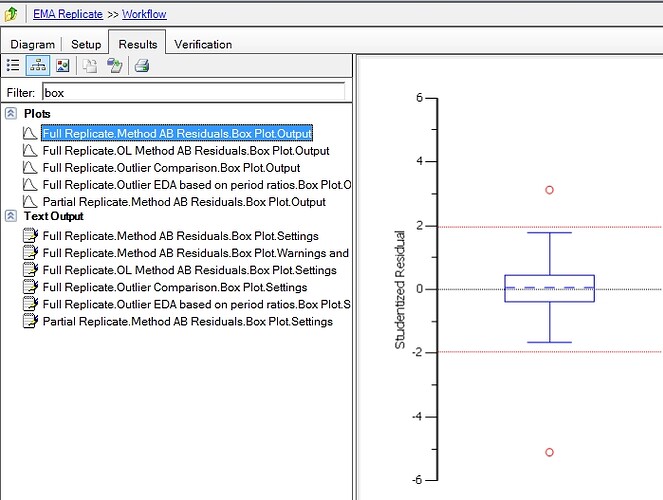Click text icon beside Outlier EDA Settings
Screen dimensions: 663x500
(30, 304)
